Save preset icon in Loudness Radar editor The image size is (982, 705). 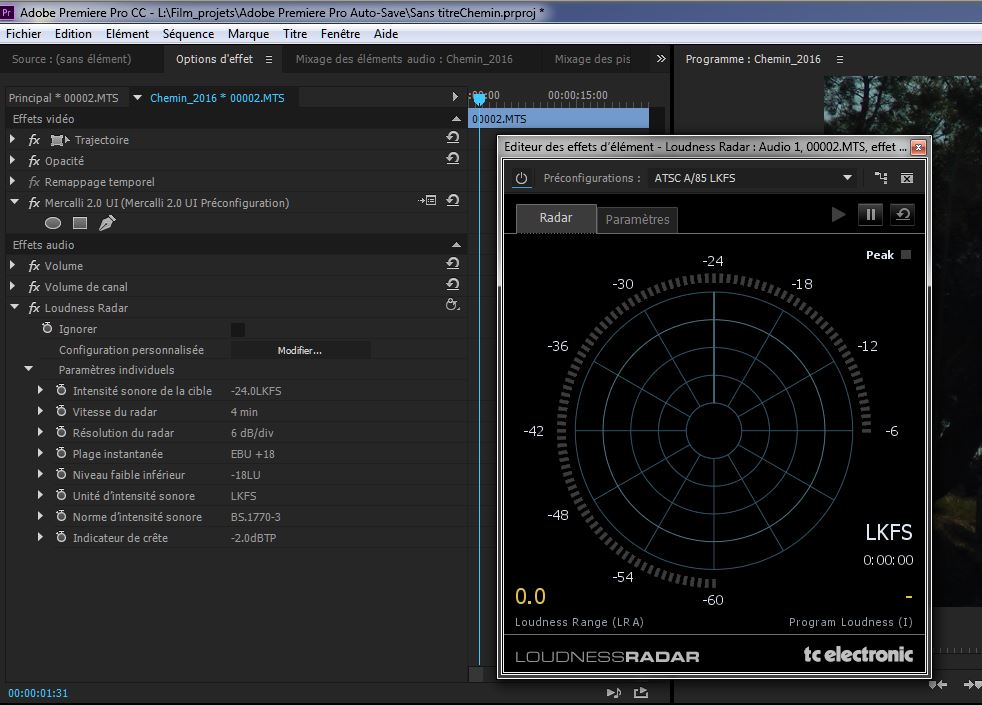[881, 178]
